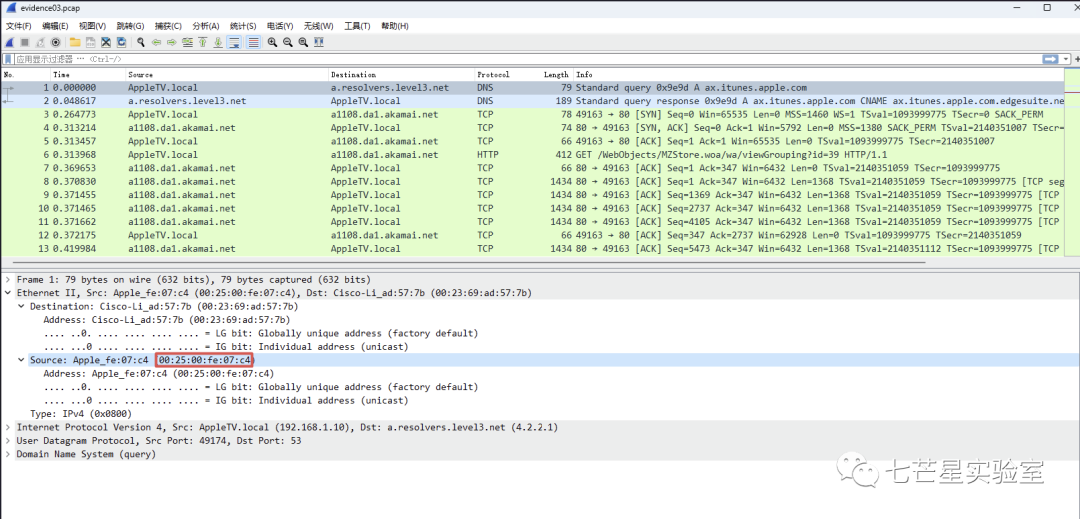
Task: Expand the Frame 1 details row
Action: 8,279
